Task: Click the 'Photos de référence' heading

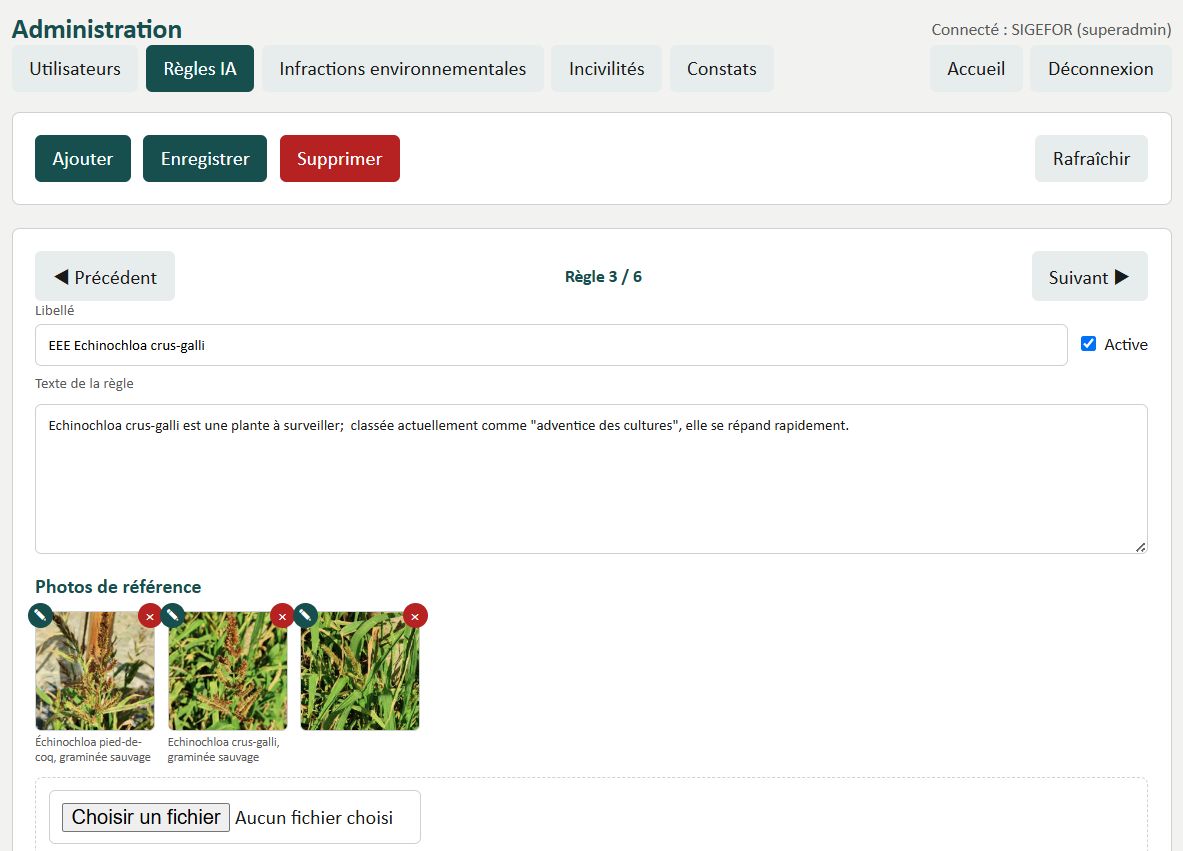Action: tap(118, 586)
